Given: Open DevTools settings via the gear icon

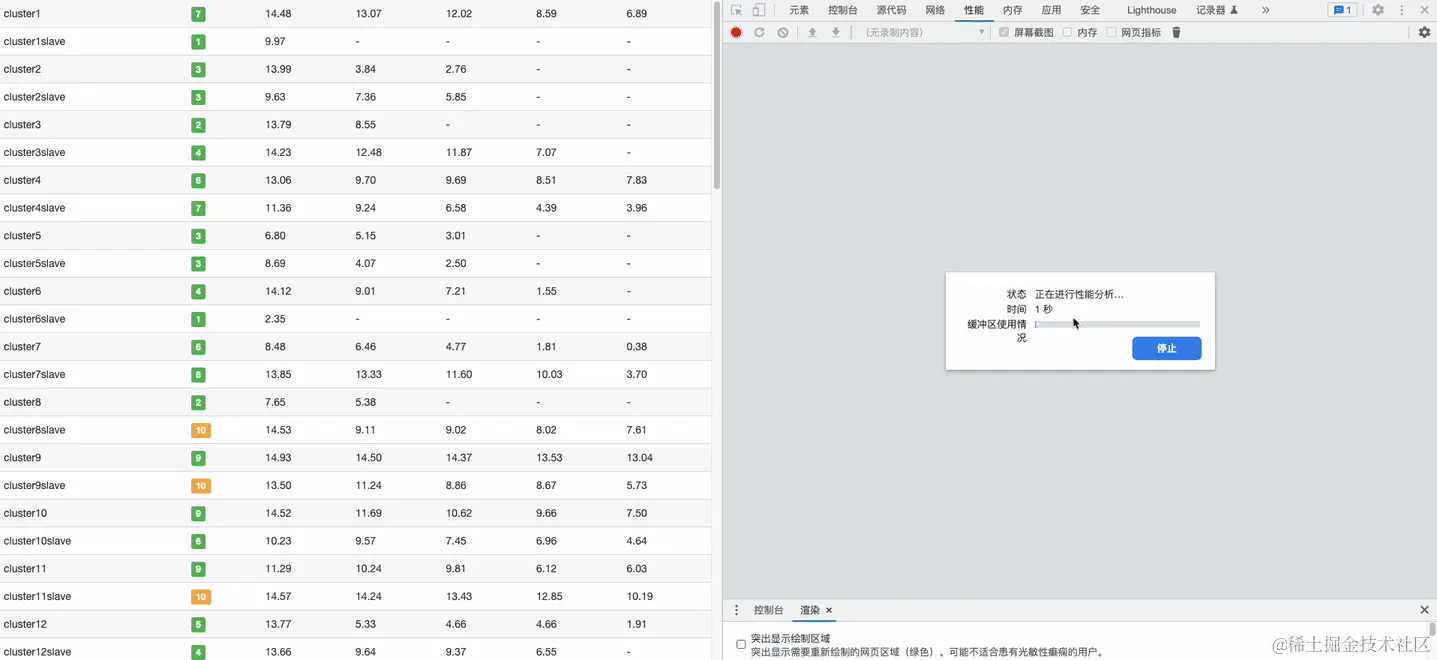Looking at the screenshot, I should pyautogui.click(x=1377, y=9).
